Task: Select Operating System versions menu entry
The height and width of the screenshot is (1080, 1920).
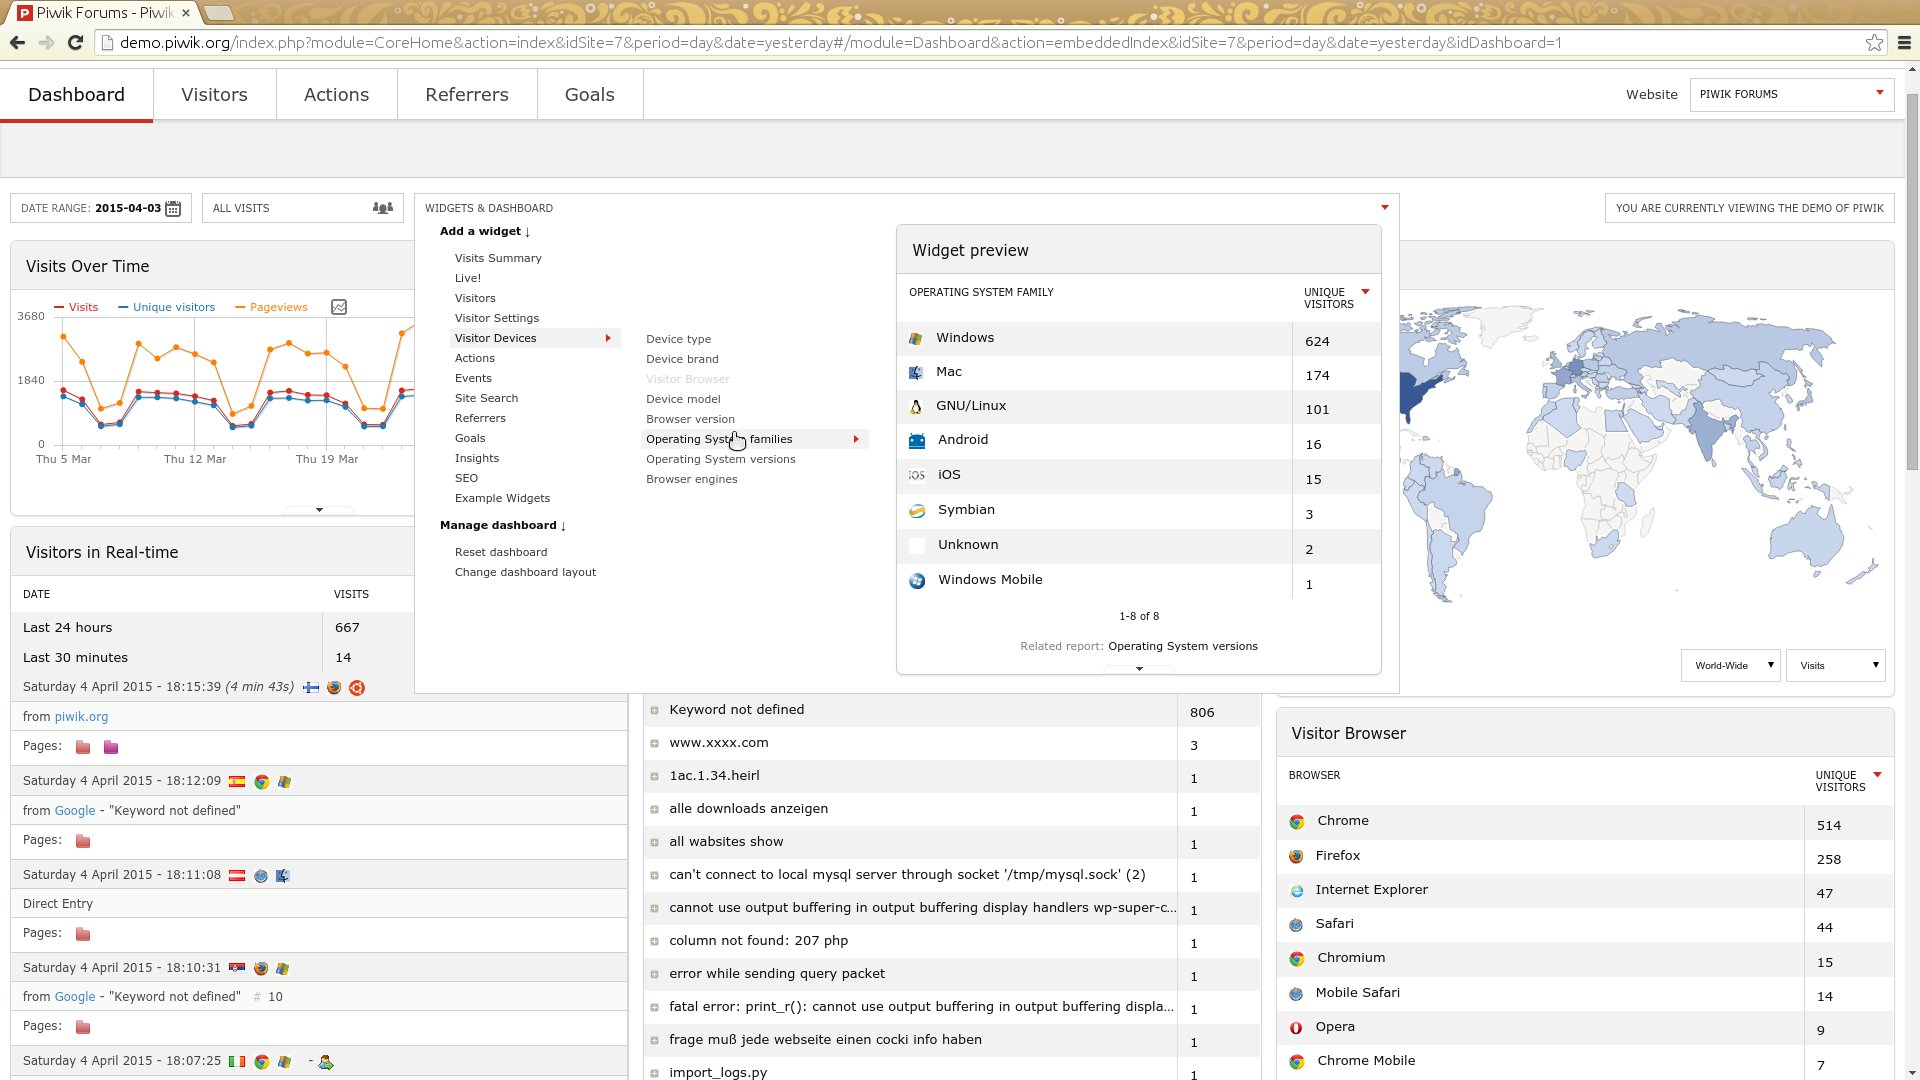Action: (720, 459)
